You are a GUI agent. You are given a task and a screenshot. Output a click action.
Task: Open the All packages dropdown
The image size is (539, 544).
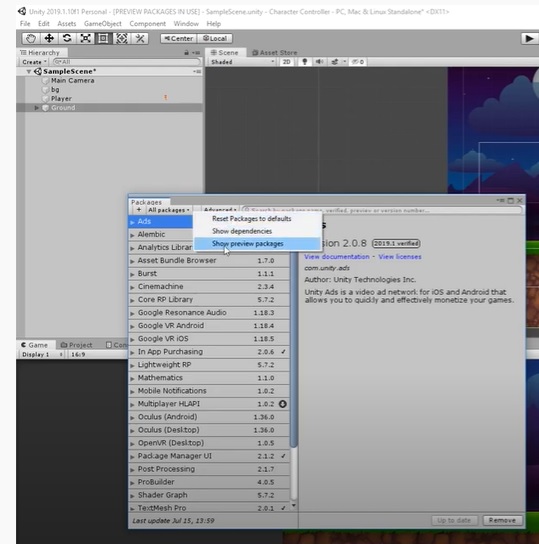pos(169,210)
